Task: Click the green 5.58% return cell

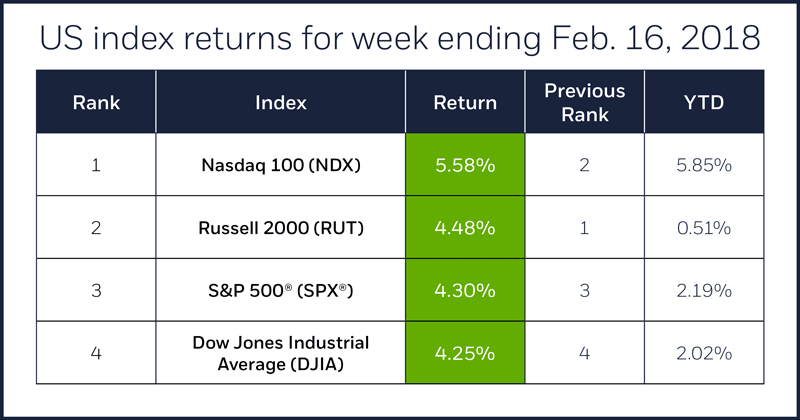Action: pyautogui.click(x=464, y=165)
